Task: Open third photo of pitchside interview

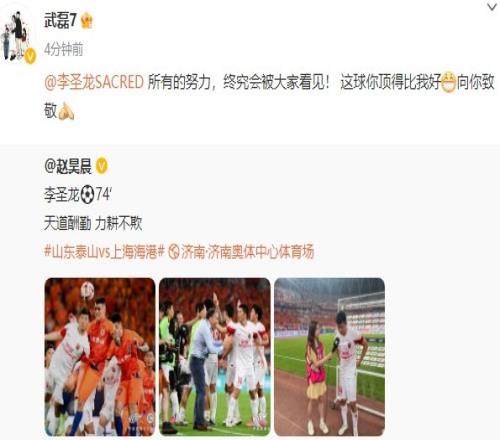Action: [329, 357]
